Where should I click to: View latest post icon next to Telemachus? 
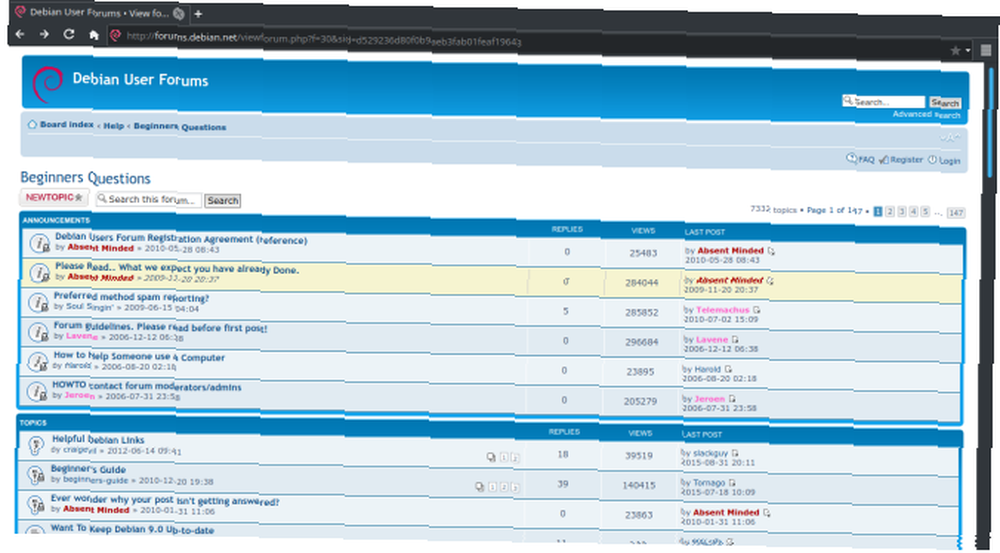(757, 310)
